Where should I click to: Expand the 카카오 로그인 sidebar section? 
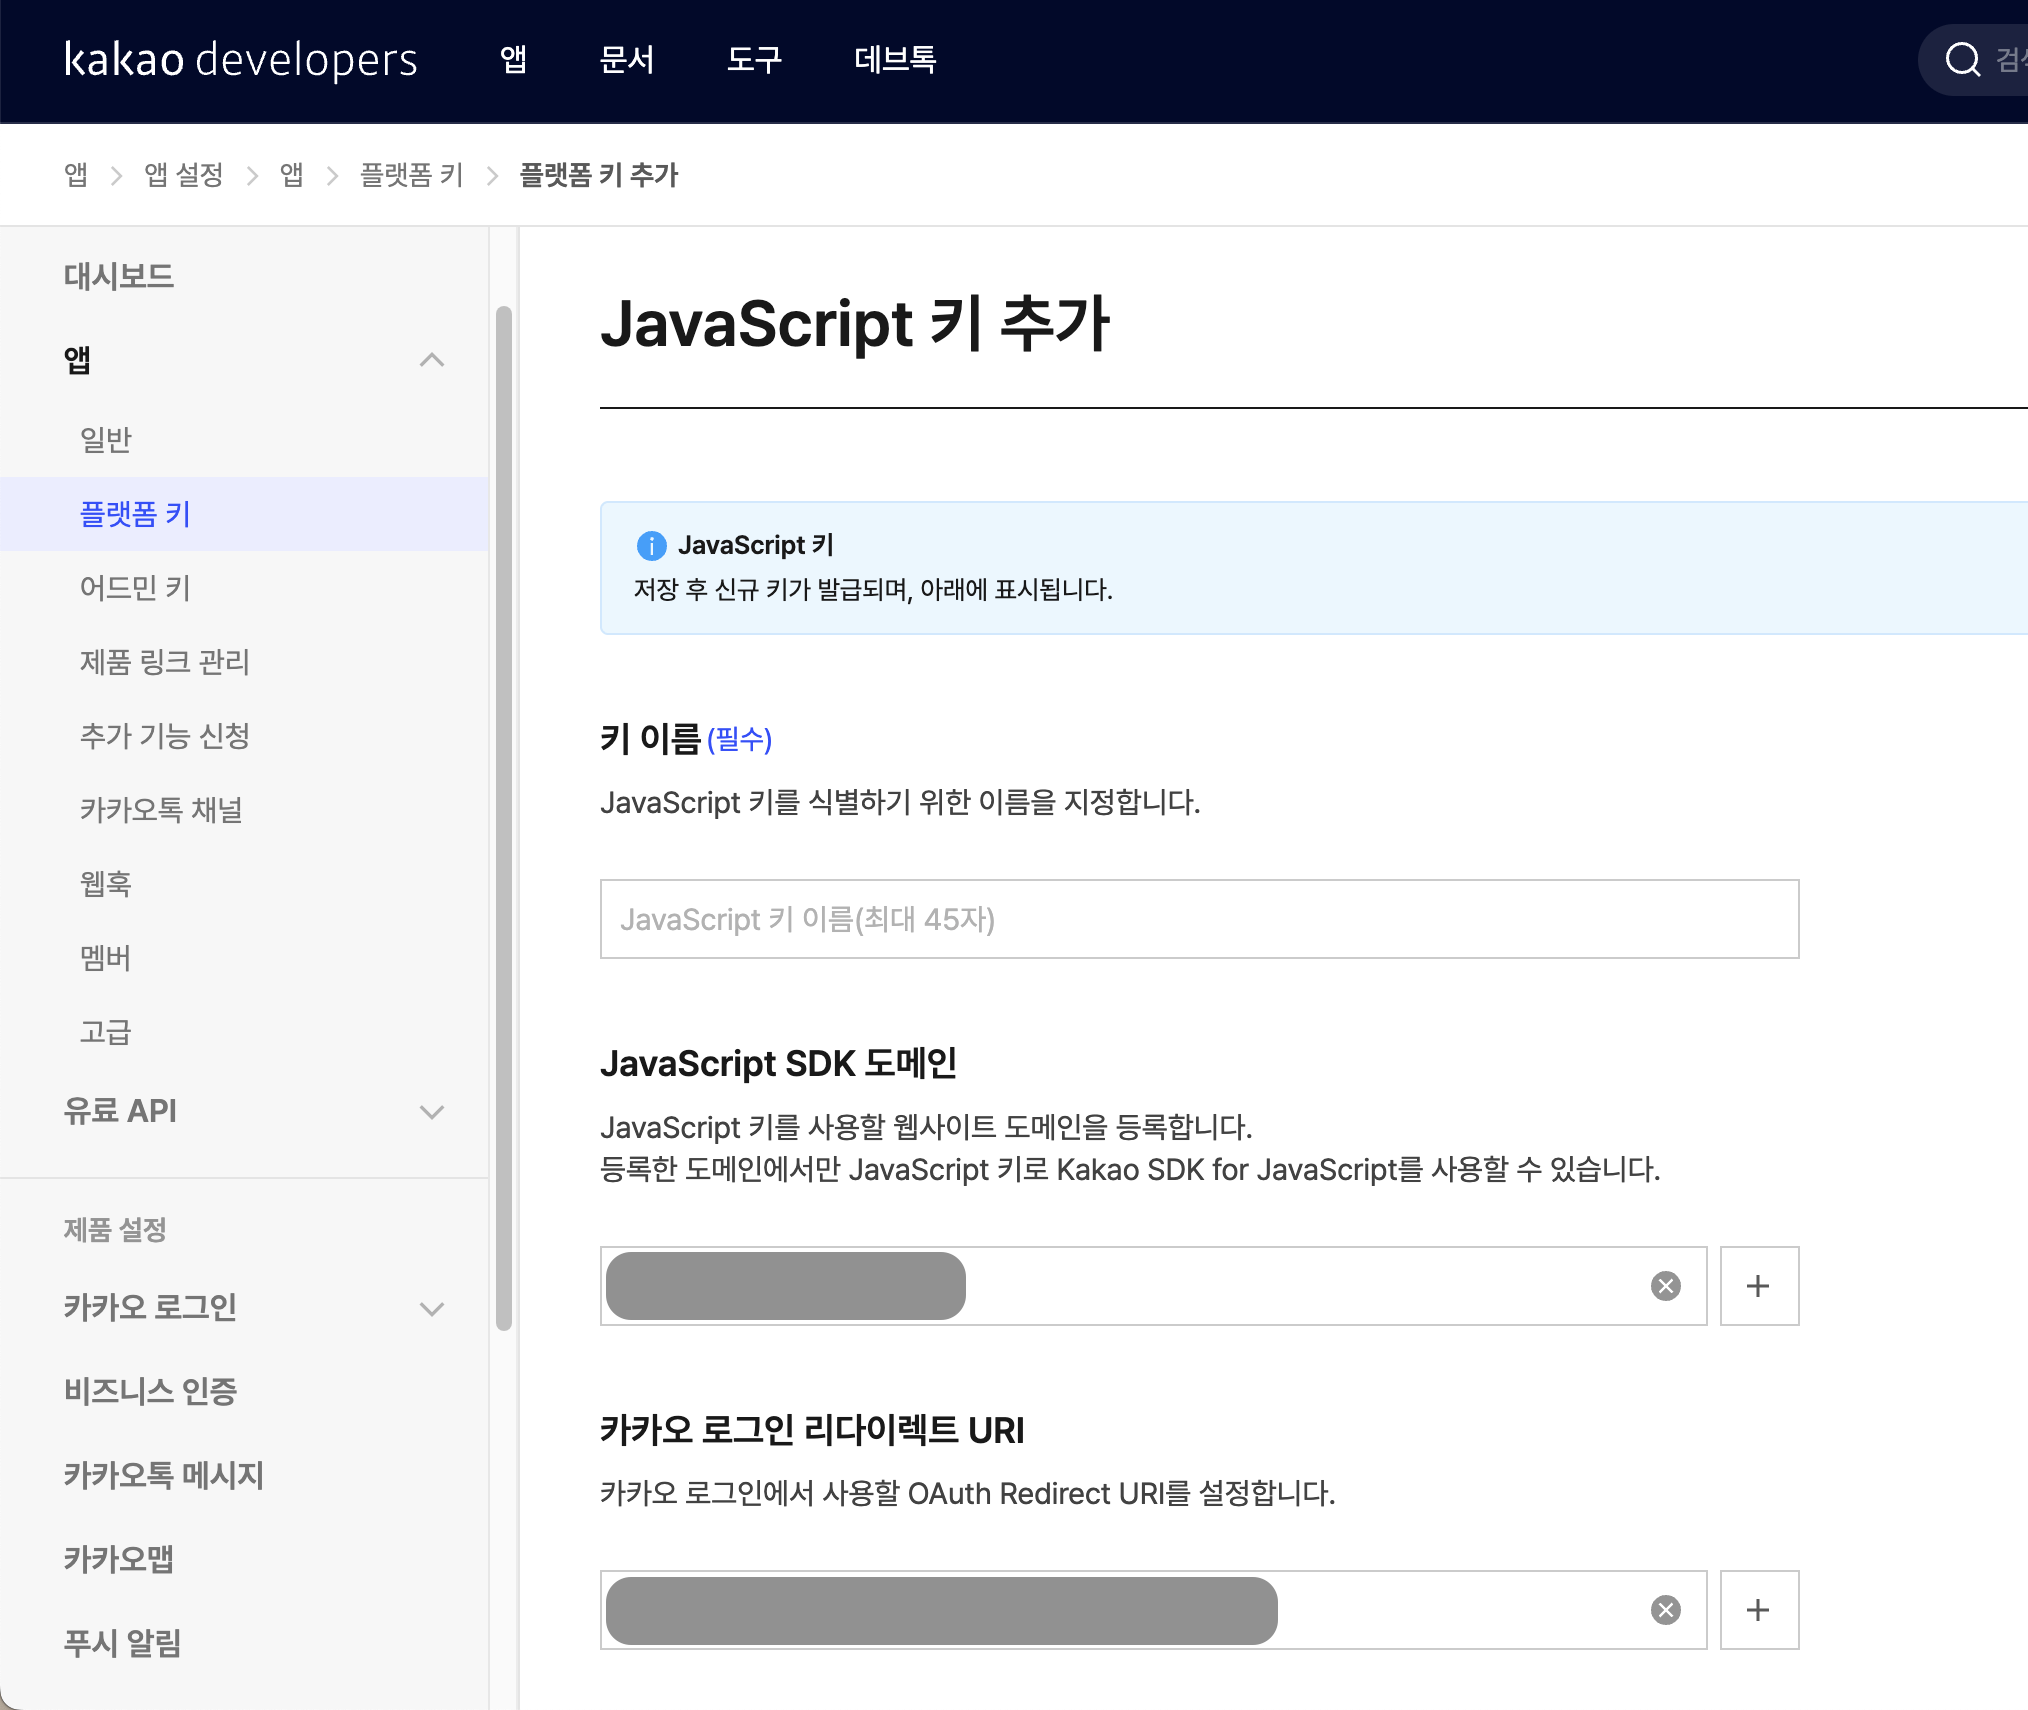click(x=432, y=1308)
